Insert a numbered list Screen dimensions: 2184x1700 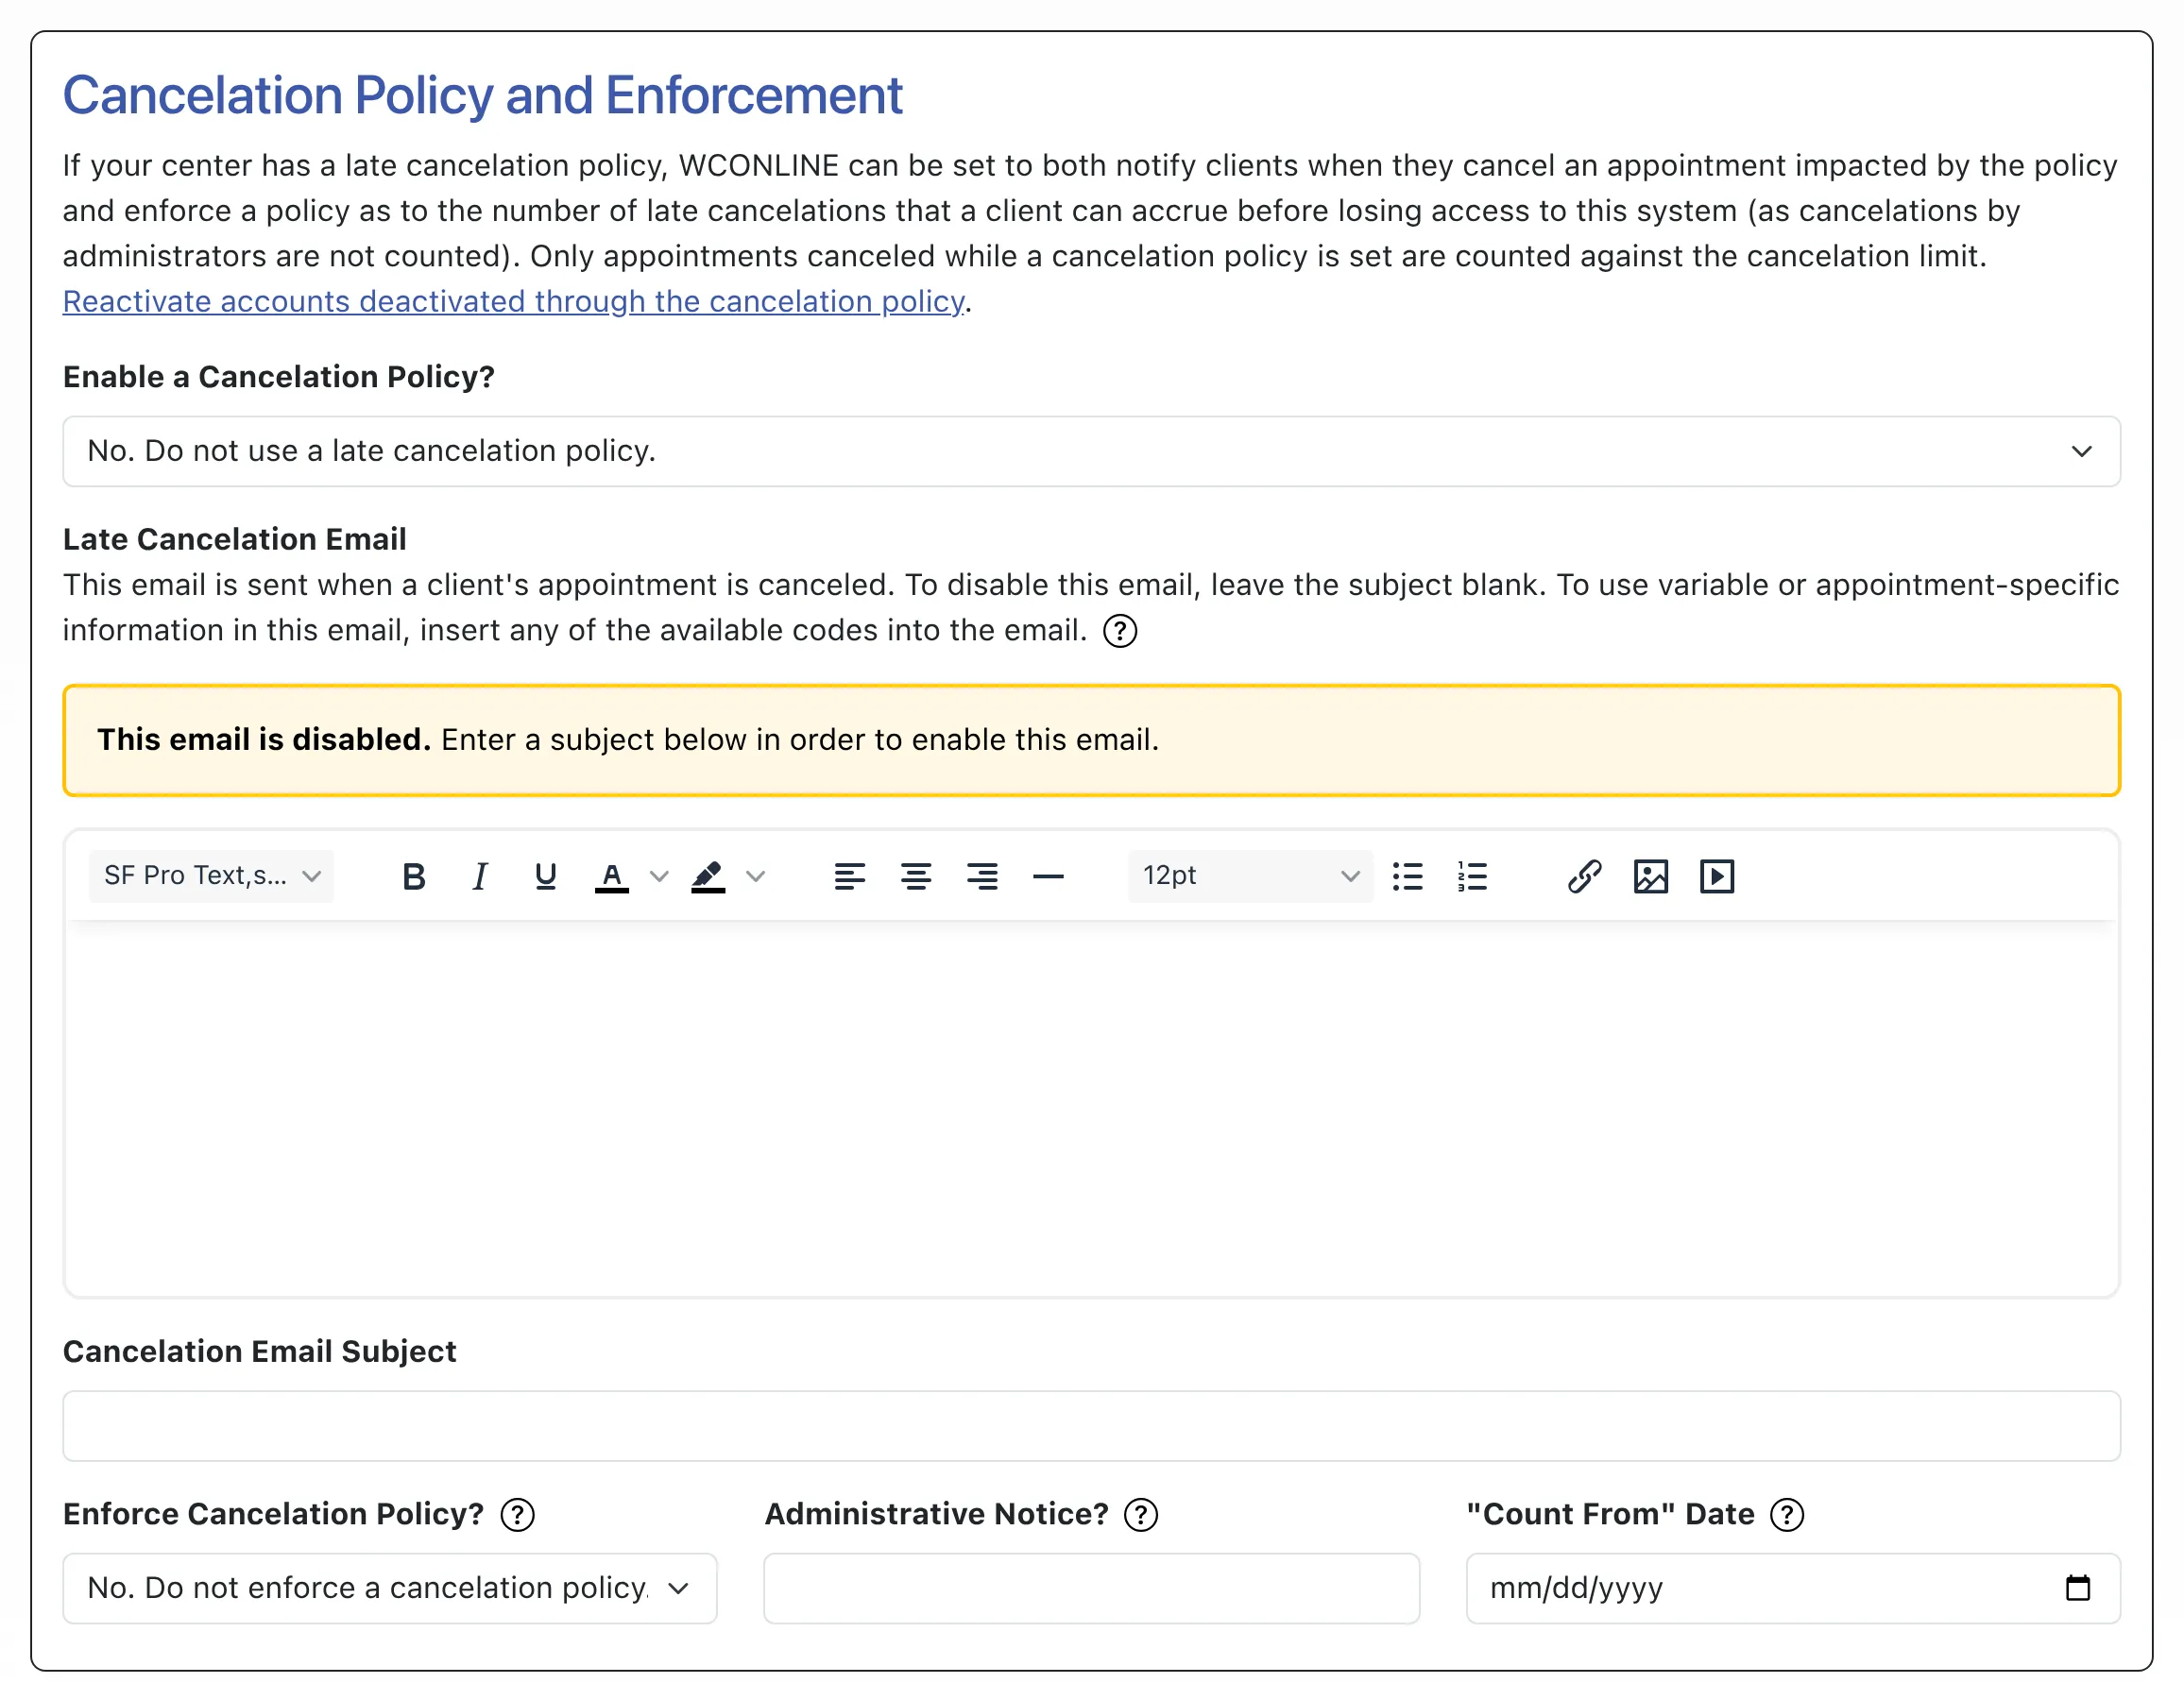point(1473,876)
